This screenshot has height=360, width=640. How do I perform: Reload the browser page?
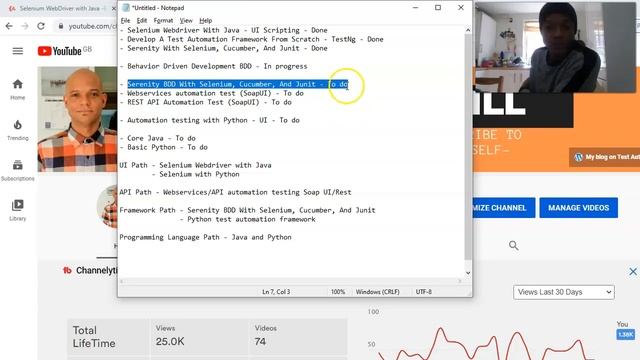tap(41, 26)
